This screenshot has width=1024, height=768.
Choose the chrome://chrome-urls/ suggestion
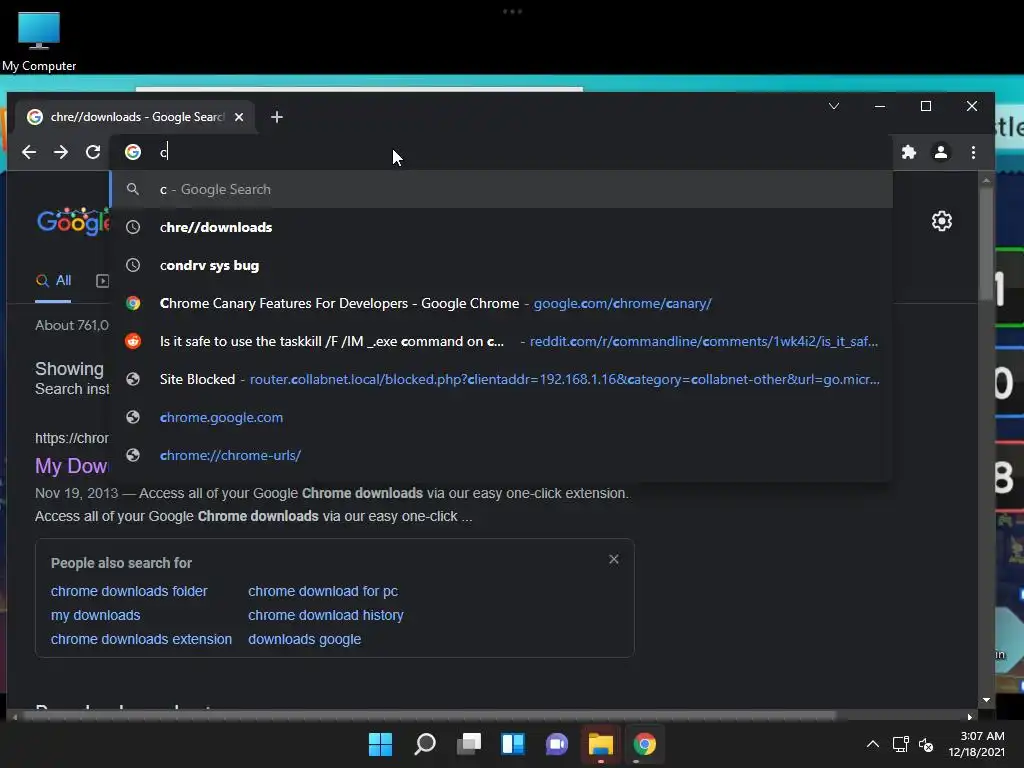point(502,455)
